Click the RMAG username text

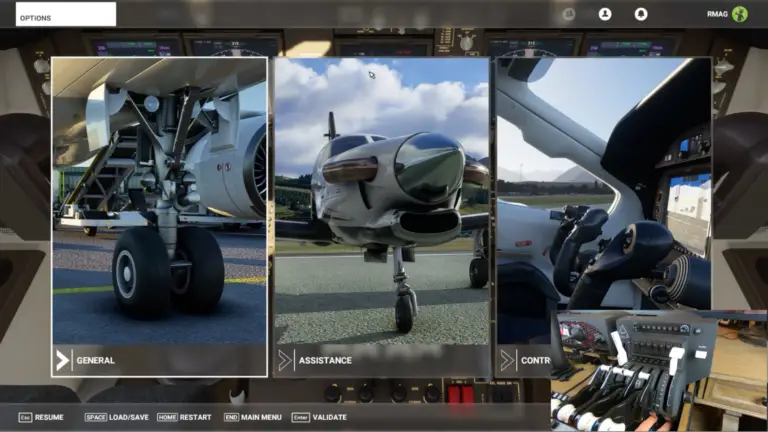(717, 15)
